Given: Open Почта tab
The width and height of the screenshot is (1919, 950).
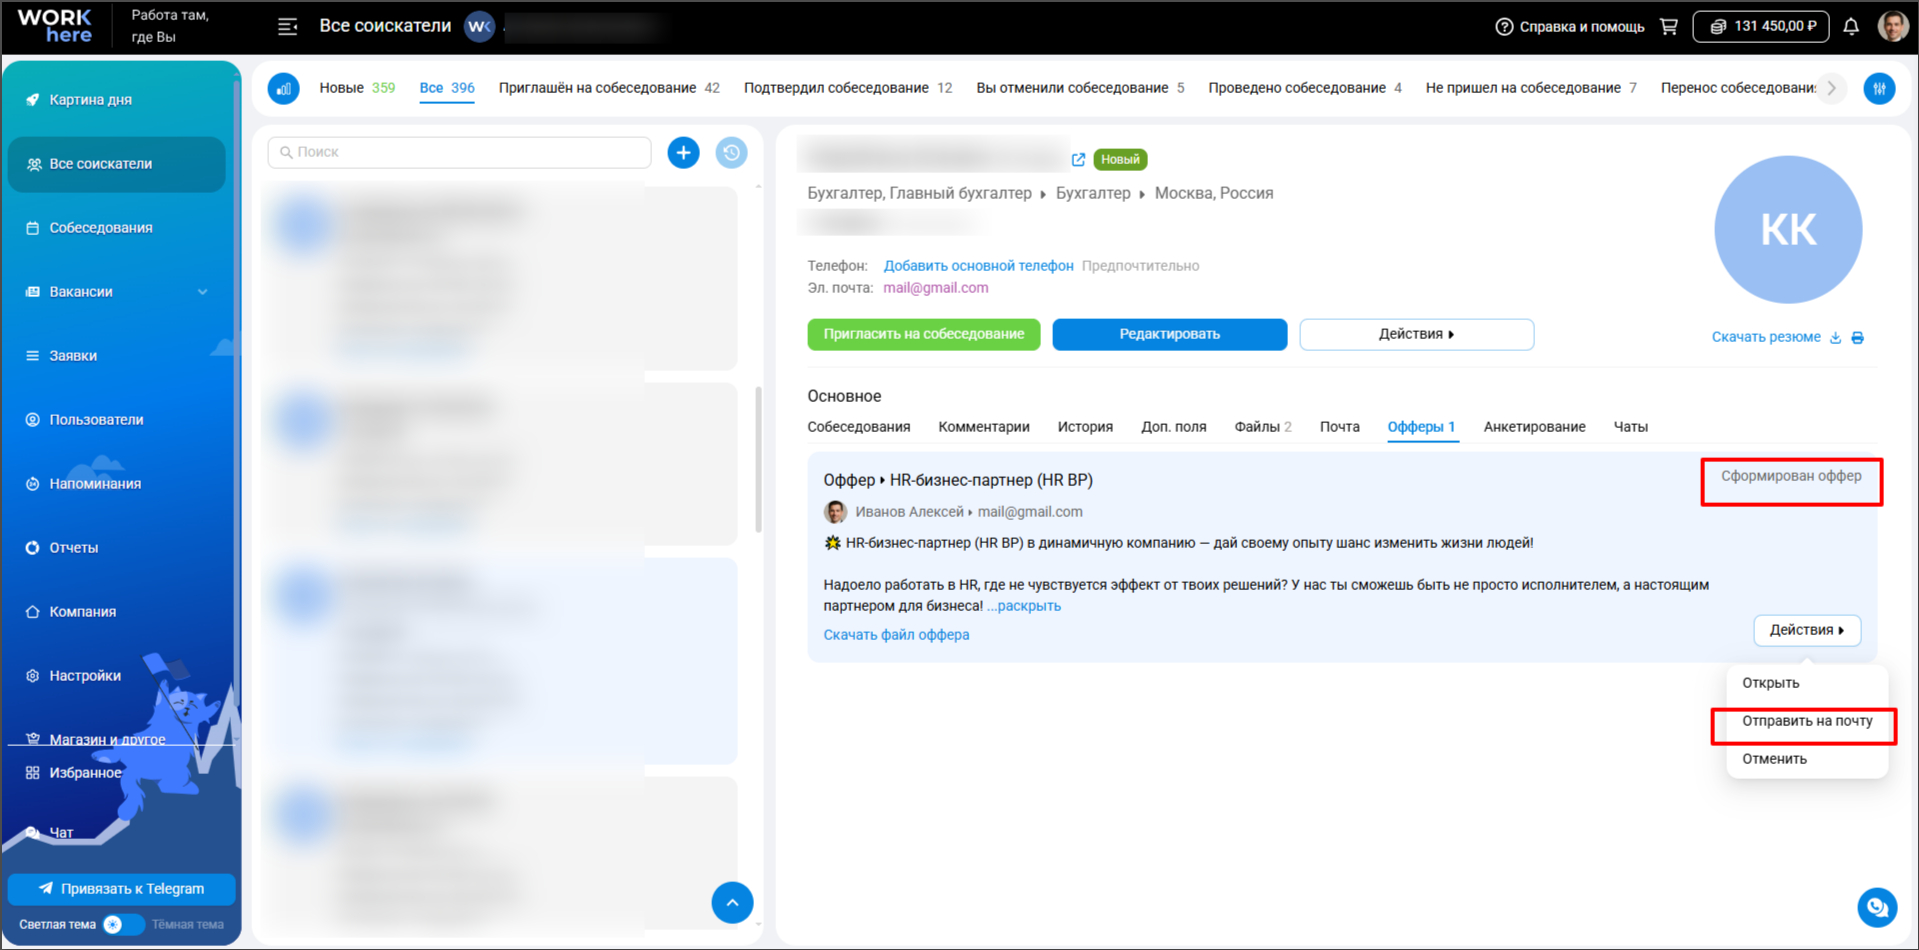Looking at the screenshot, I should coord(1340,427).
